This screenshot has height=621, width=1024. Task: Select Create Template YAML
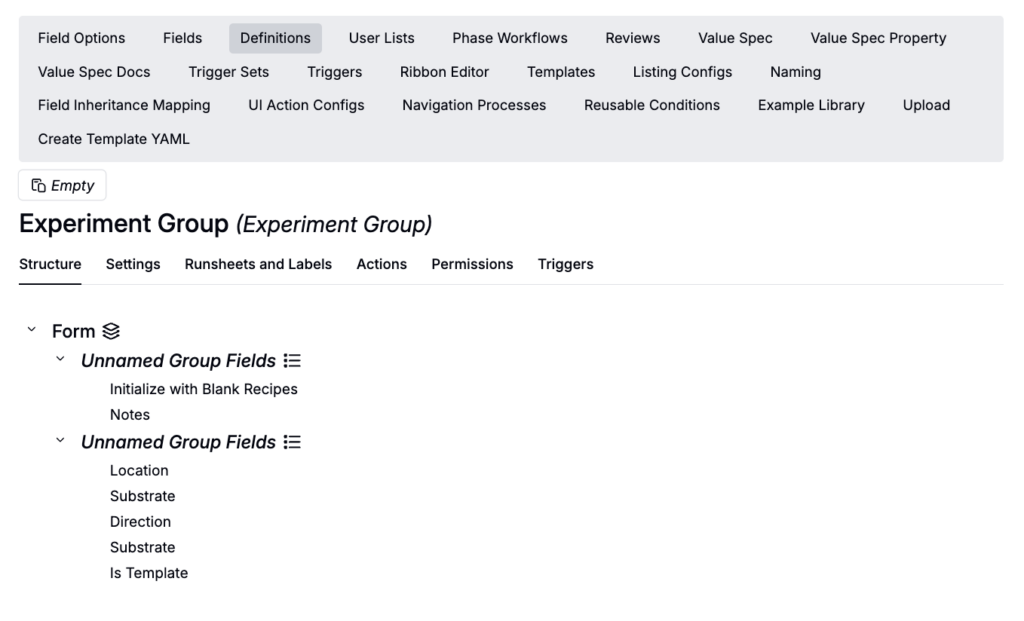114,139
